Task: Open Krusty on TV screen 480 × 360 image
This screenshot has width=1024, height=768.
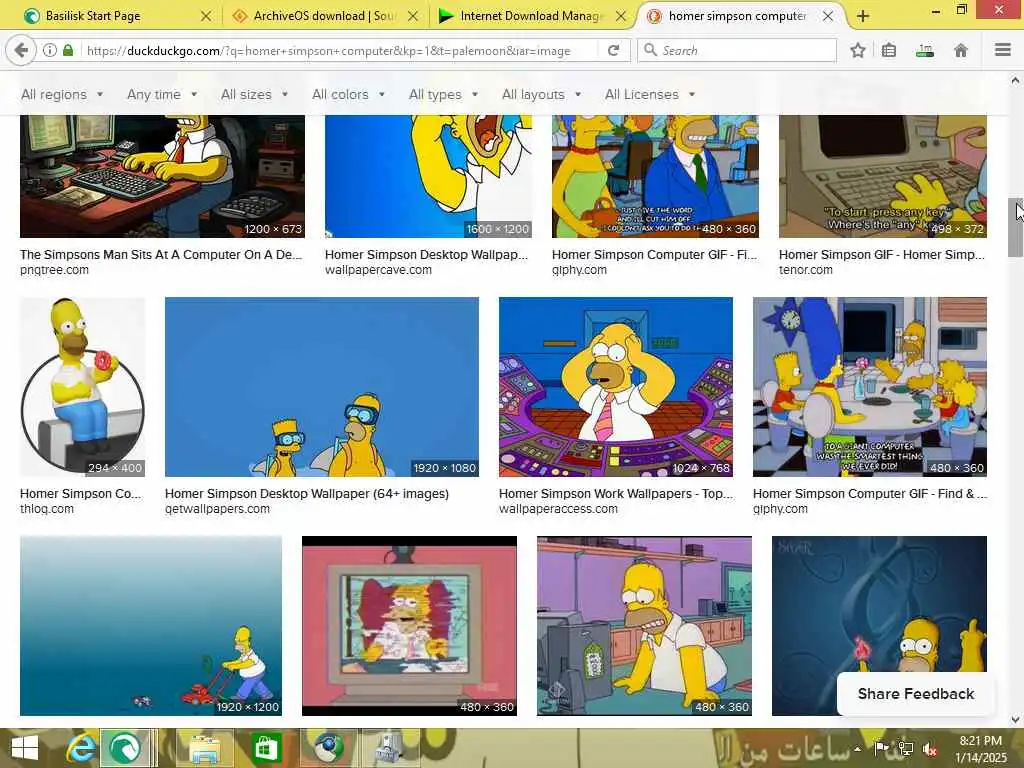Action: [409, 626]
